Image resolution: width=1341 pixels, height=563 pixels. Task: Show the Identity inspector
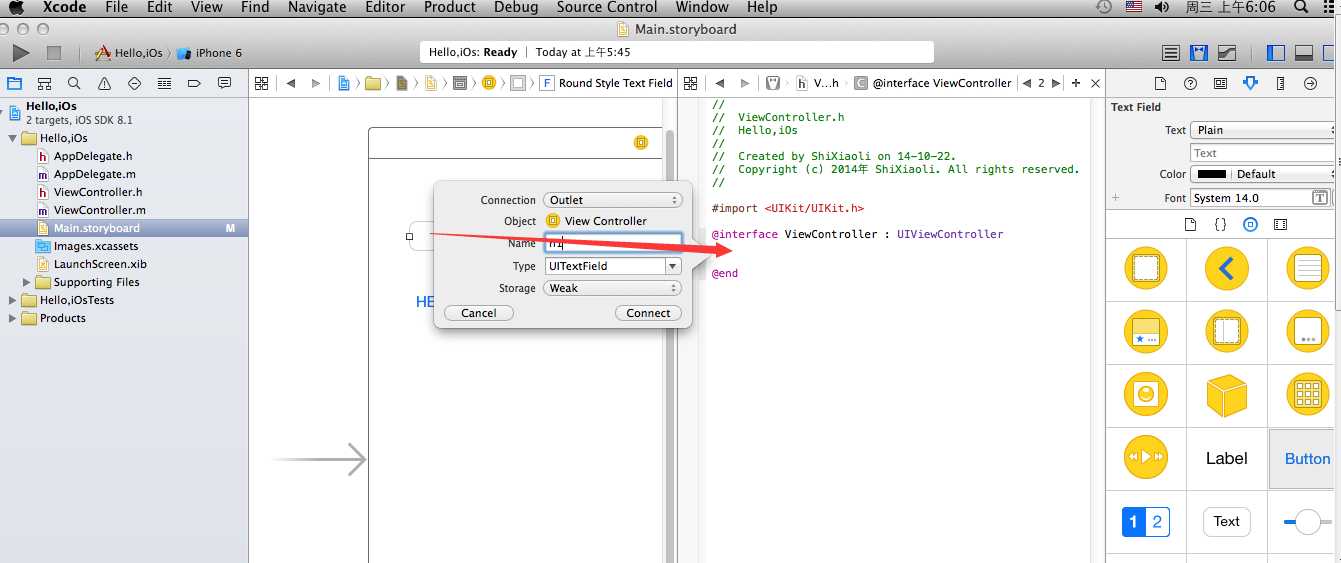(x=1220, y=83)
